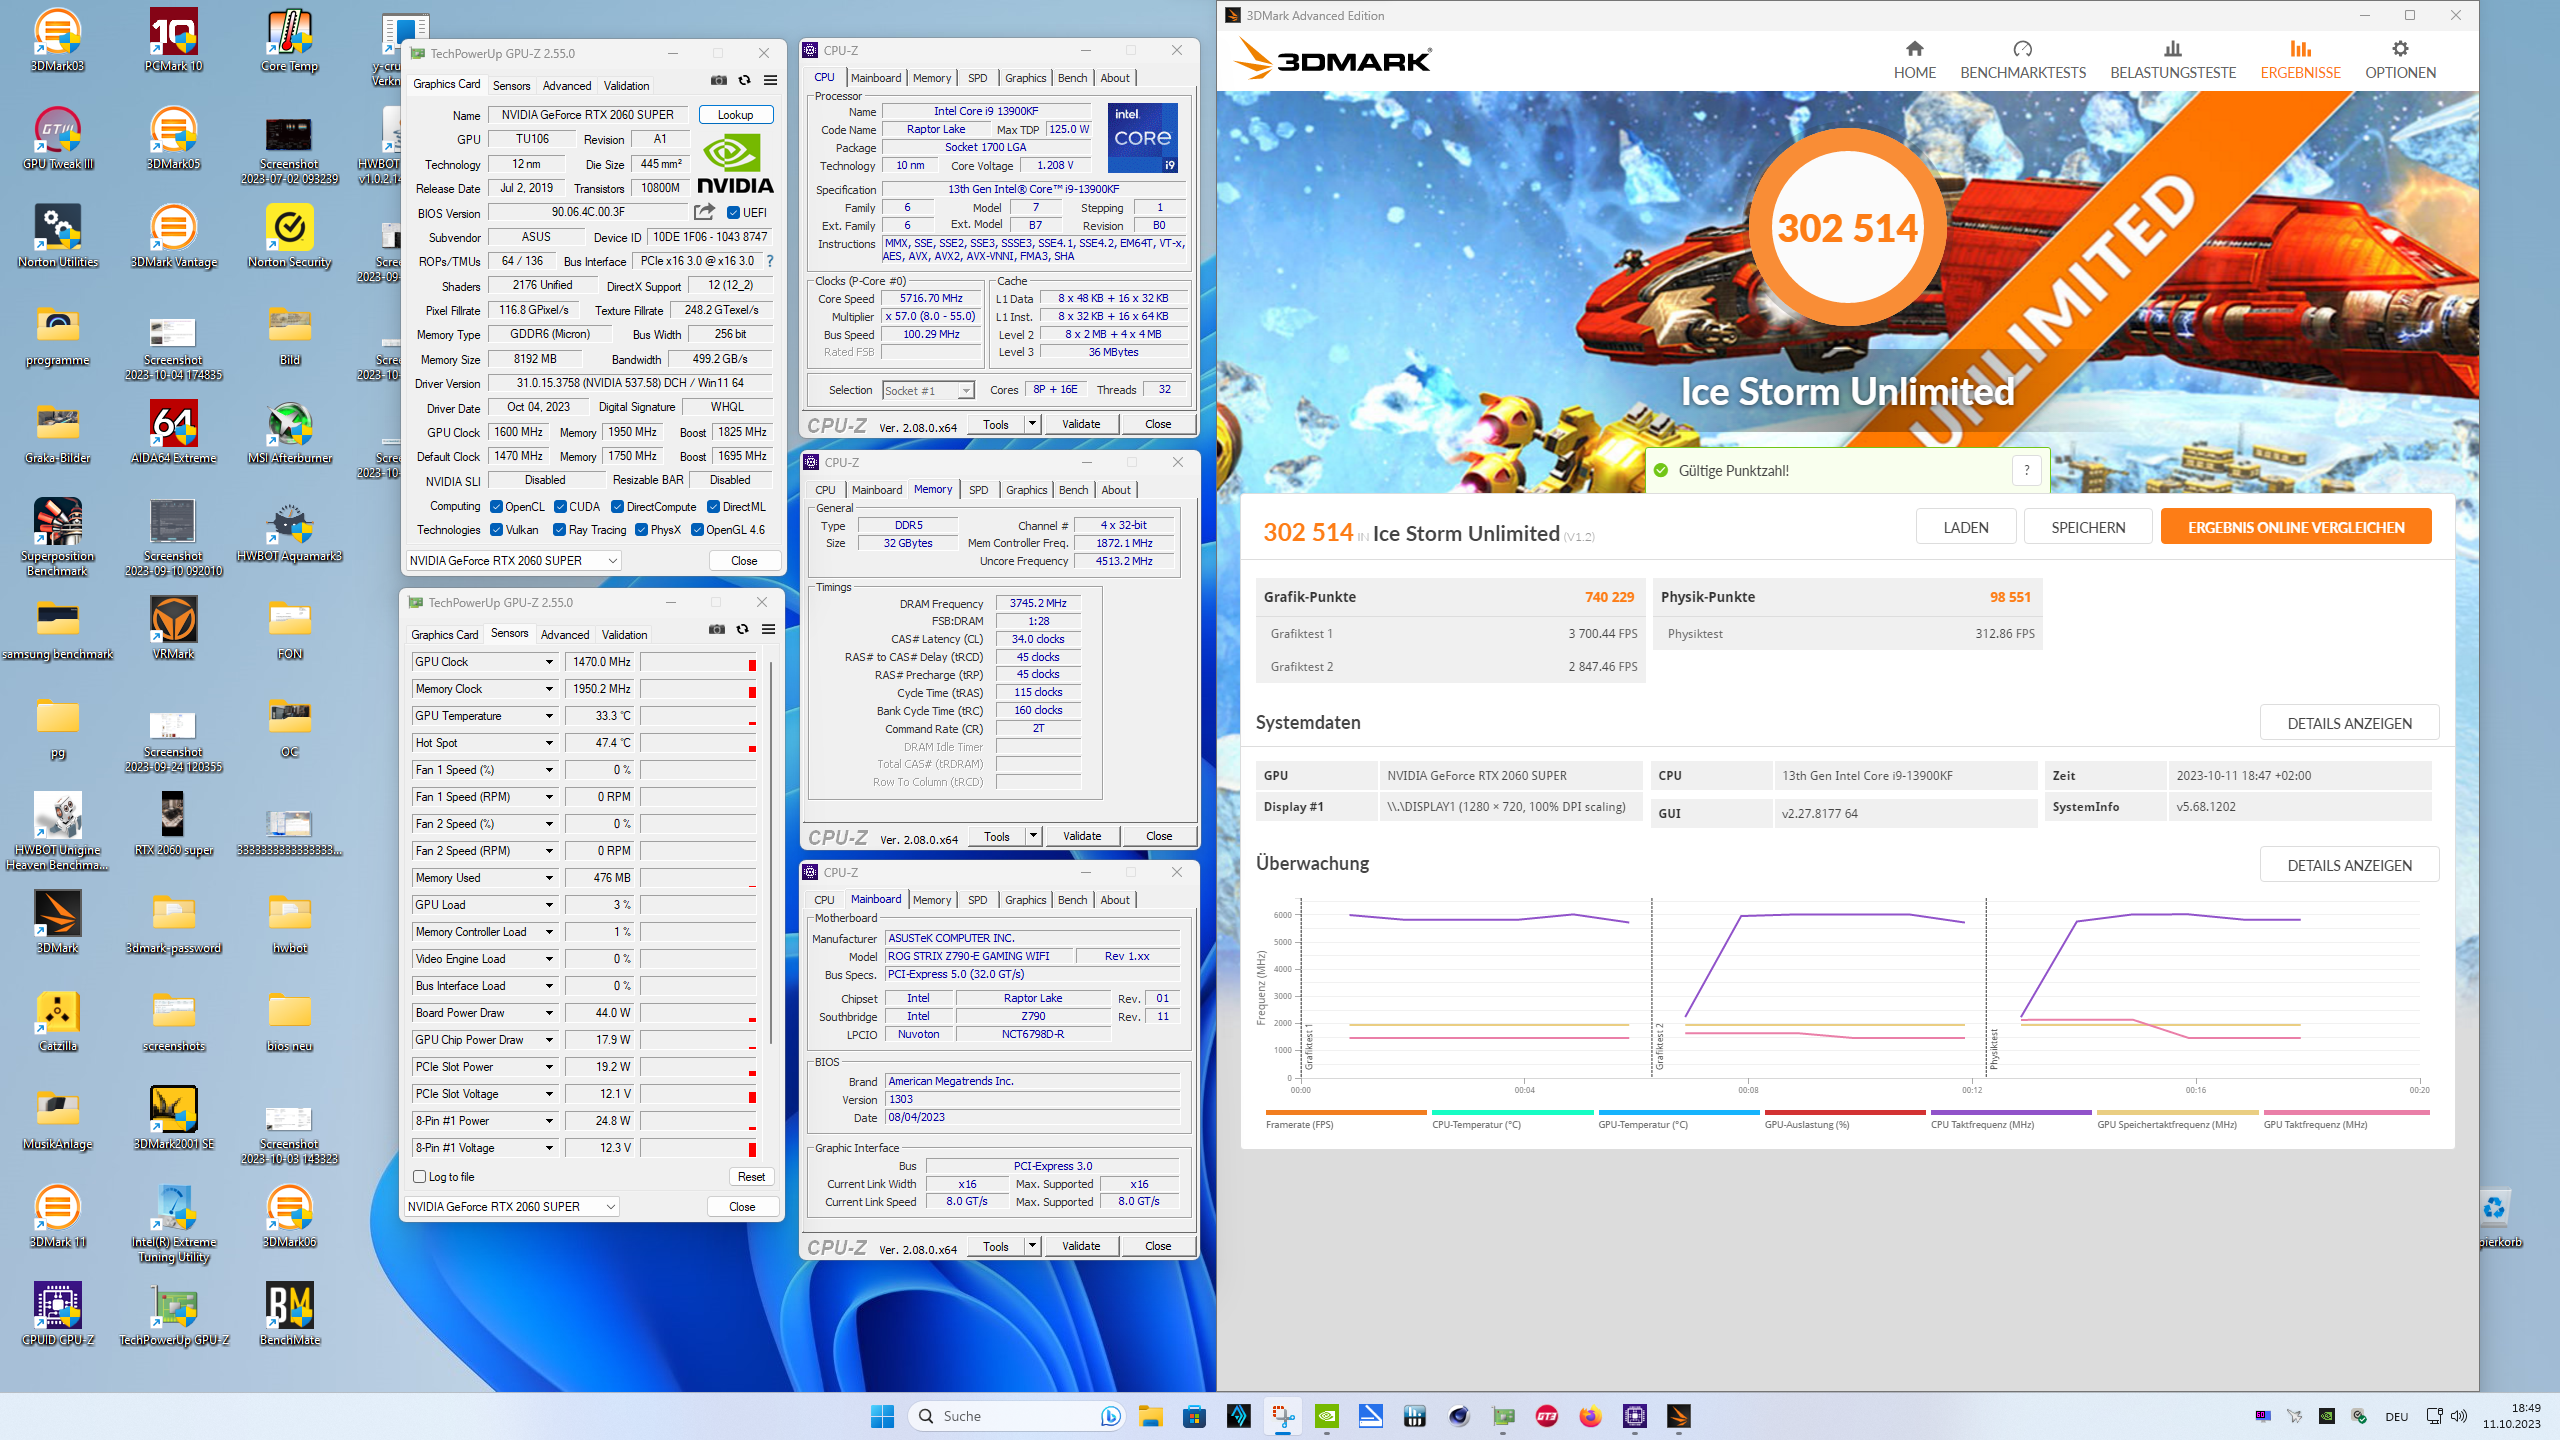Toggle DirectML checkbox in GPU-Z
This screenshot has width=2560, height=1440.
click(x=713, y=507)
